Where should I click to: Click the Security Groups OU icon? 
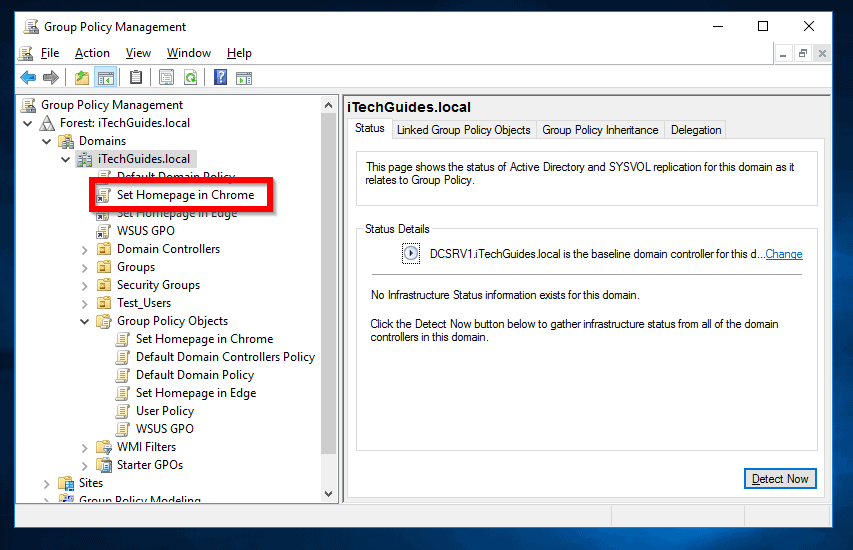pos(103,285)
